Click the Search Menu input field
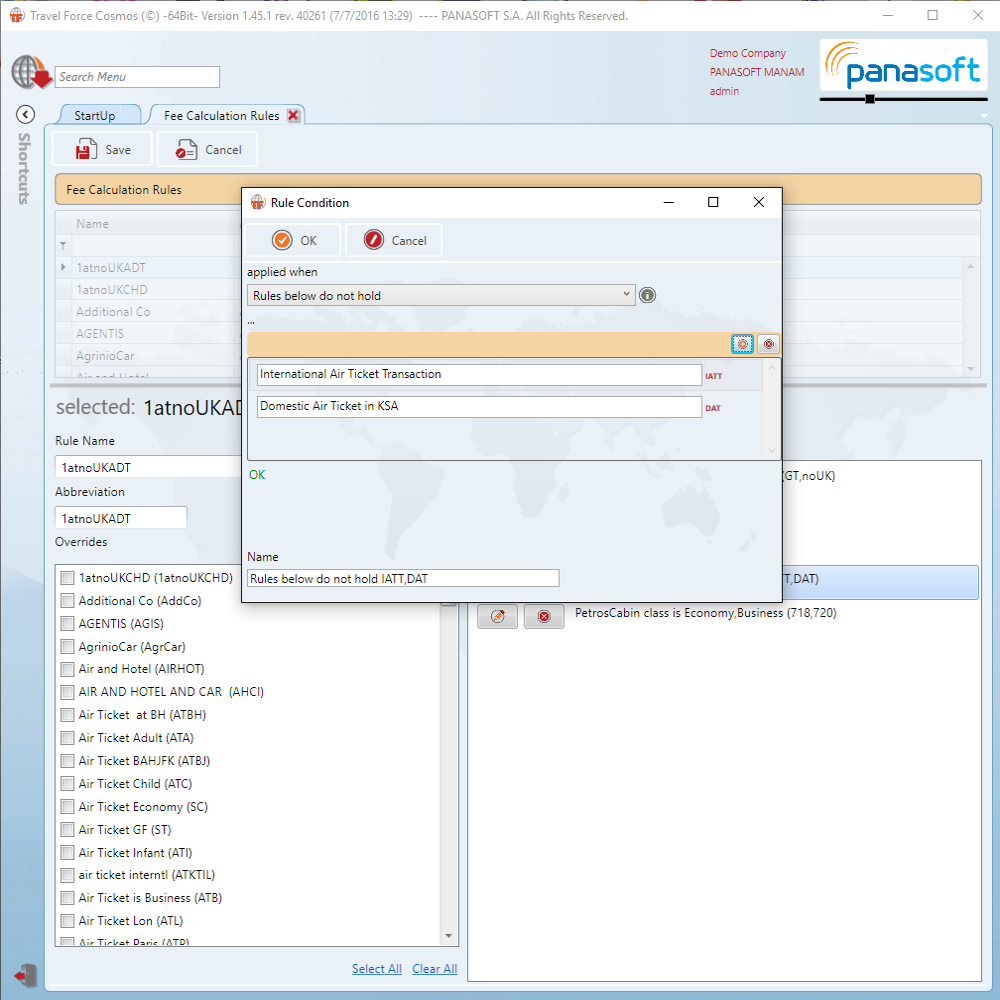1000x1000 pixels. (x=137, y=77)
